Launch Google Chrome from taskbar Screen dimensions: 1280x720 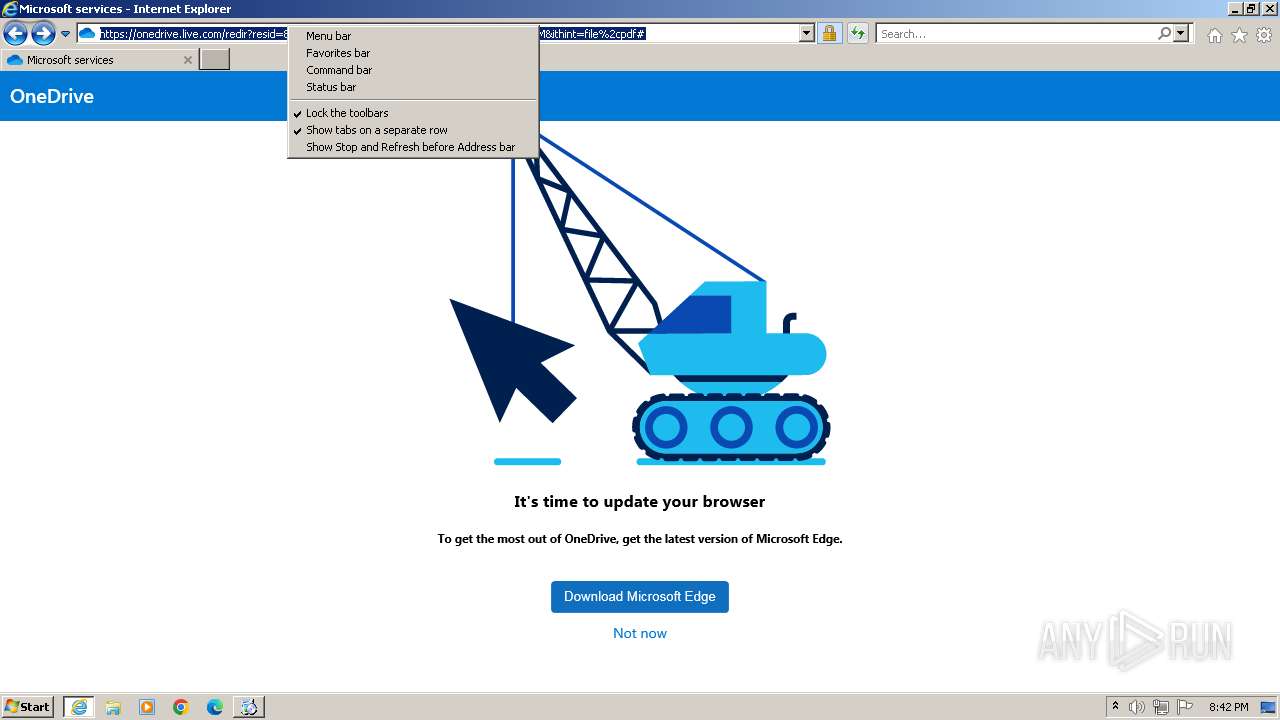click(181, 707)
